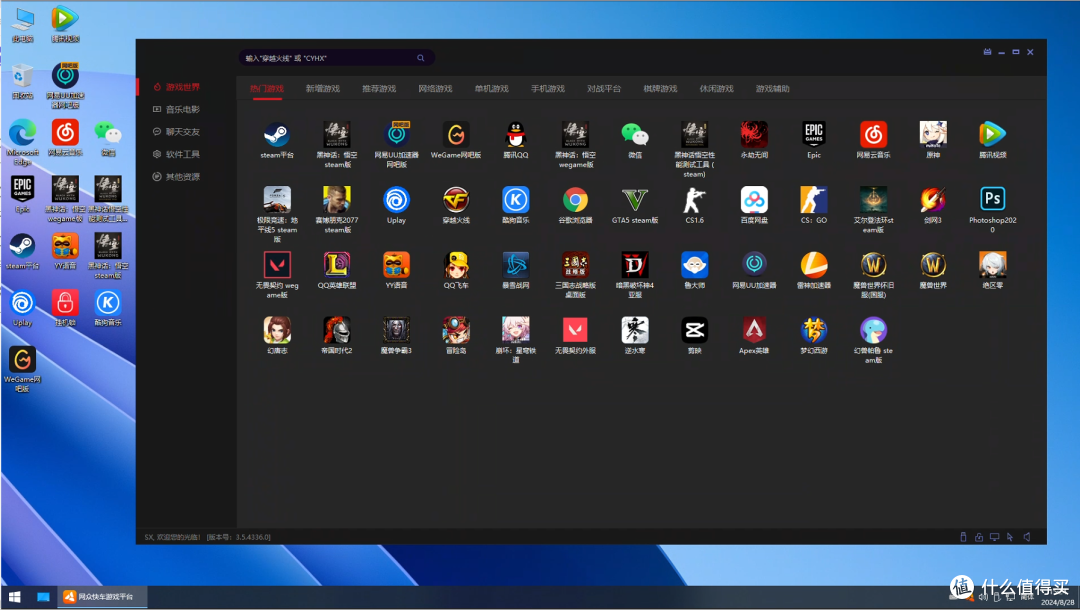This screenshot has width=1080, height=610.
Task: Open 游戏辅助 tab
Action: coord(773,89)
